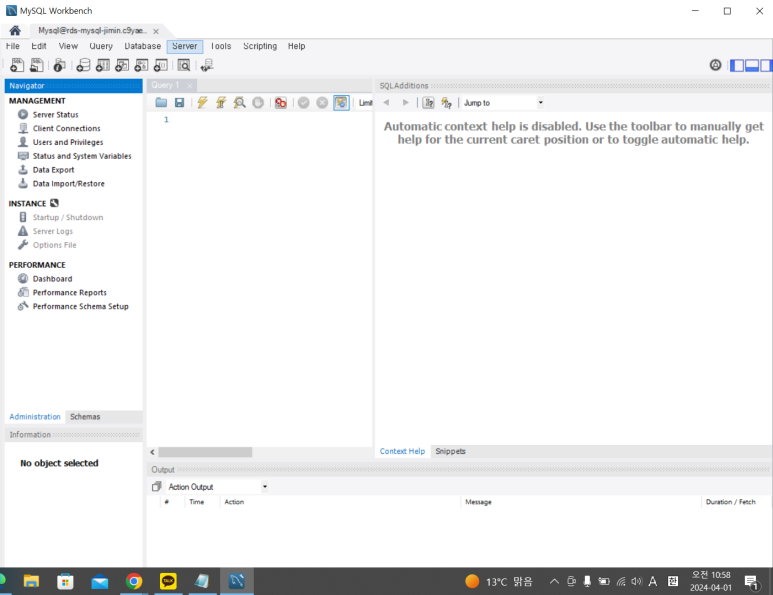
Task: Save the script with the floppy disk icon
Action: 179,103
